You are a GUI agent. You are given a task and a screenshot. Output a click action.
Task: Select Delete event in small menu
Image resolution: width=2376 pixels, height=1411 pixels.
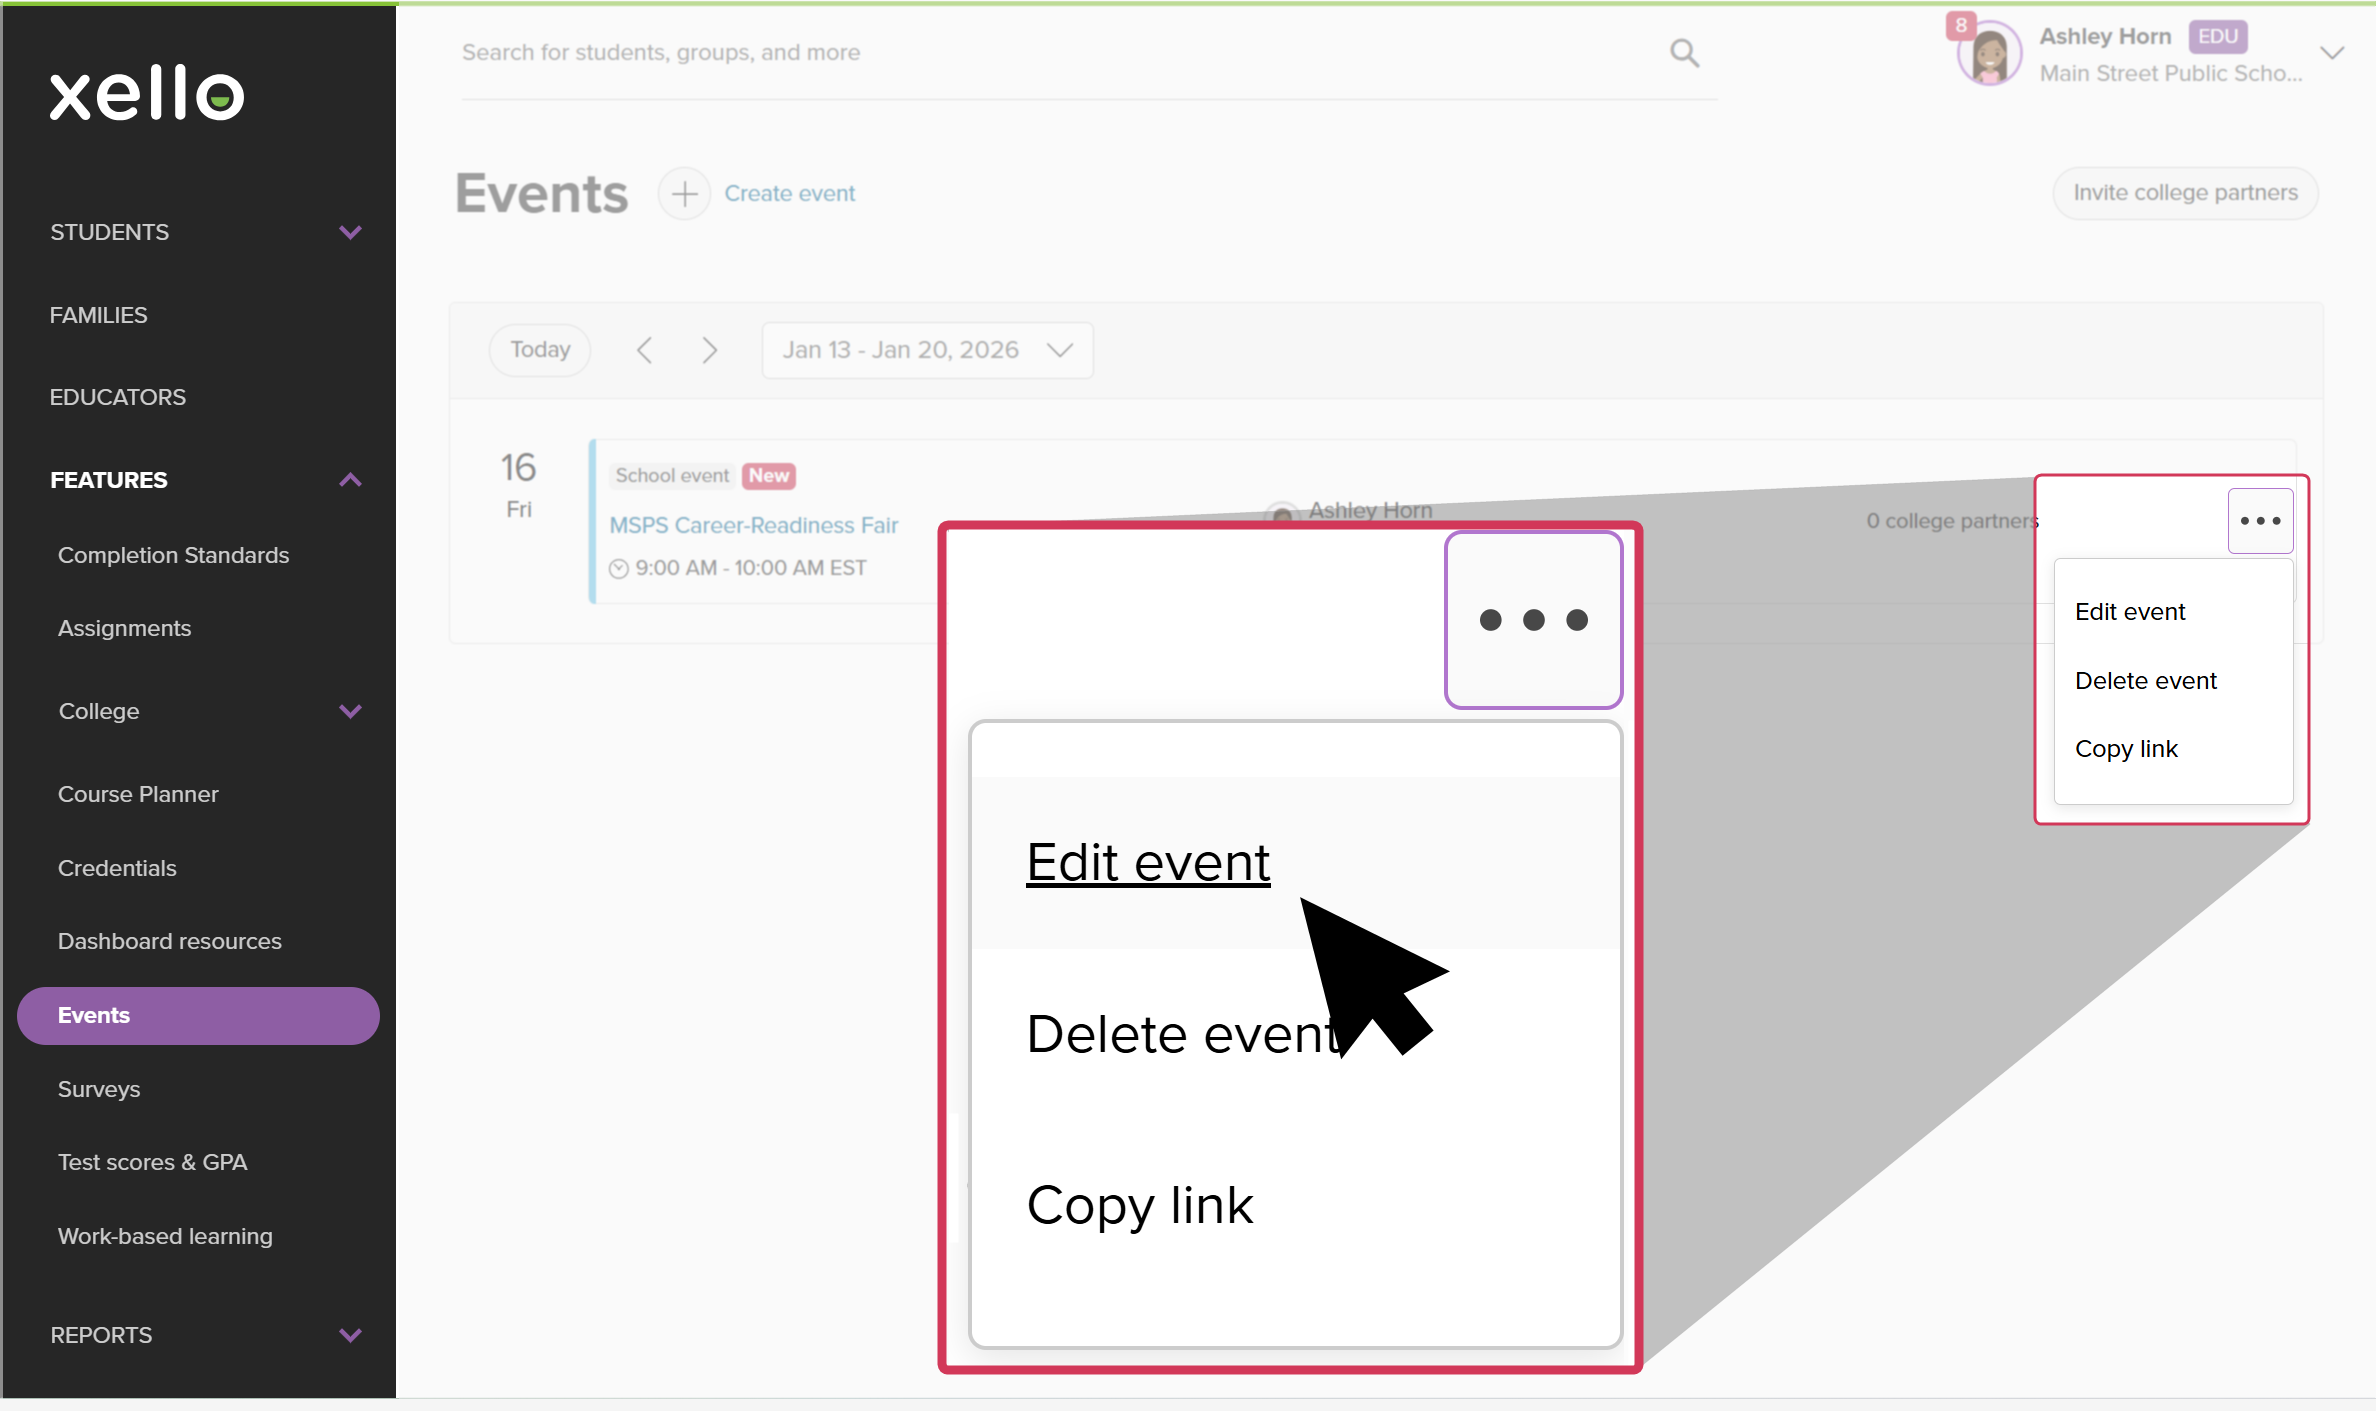[x=2146, y=681]
